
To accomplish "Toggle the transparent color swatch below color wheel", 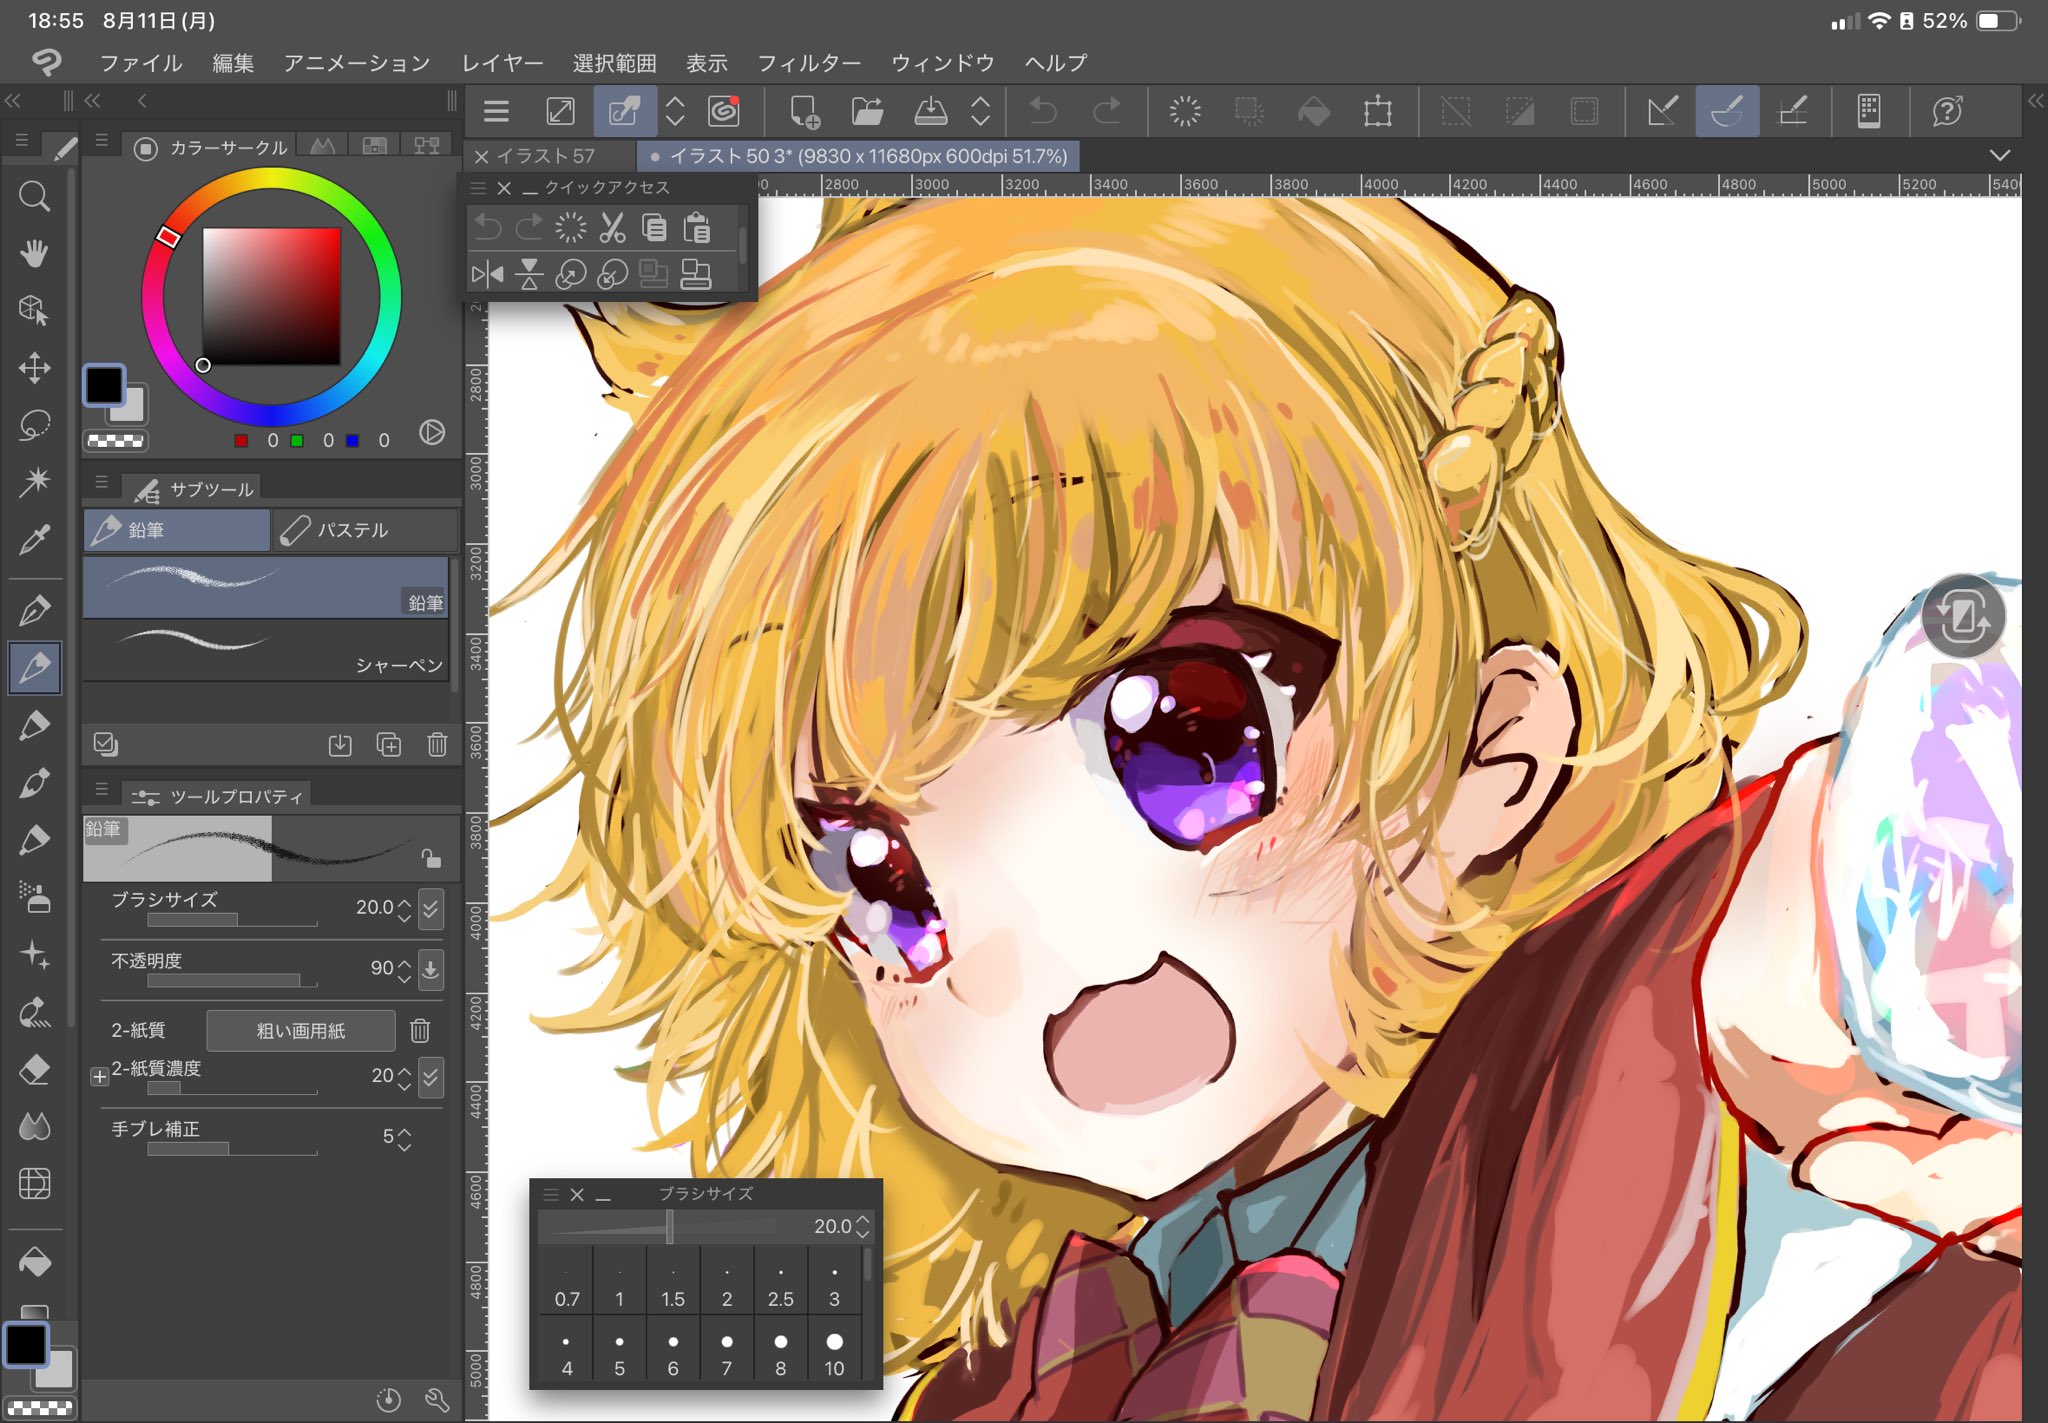I will click(x=115, y=440).
